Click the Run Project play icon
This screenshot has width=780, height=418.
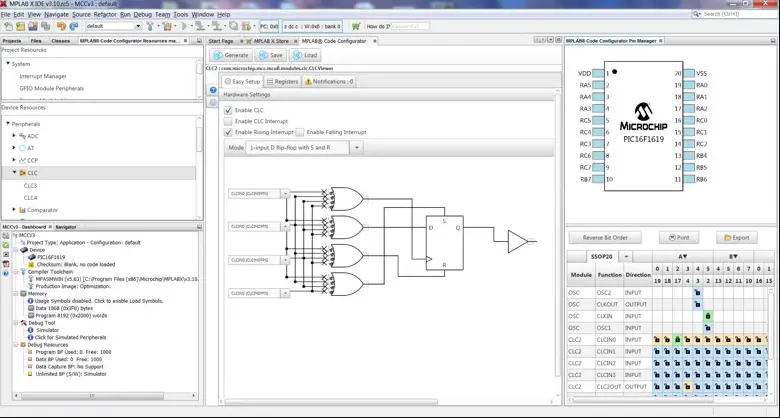pos(184,26)
